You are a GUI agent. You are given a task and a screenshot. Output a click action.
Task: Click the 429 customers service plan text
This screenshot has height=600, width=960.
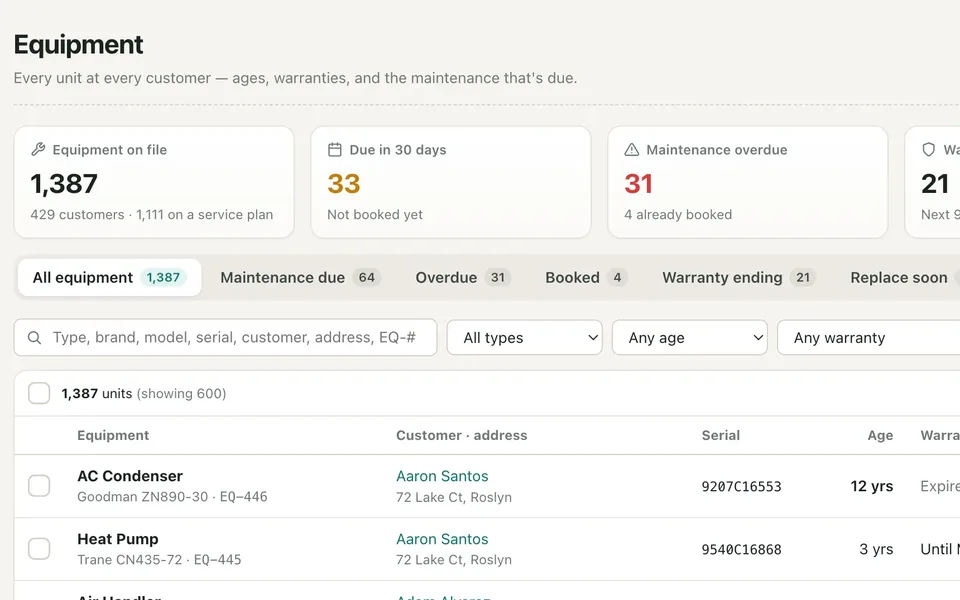(x=152, y=215)
